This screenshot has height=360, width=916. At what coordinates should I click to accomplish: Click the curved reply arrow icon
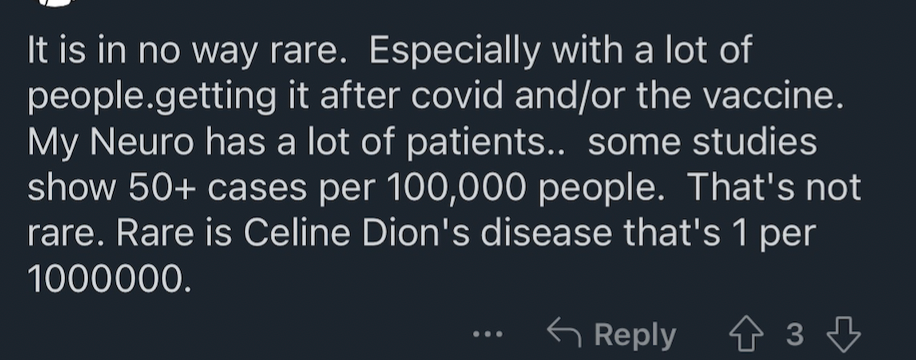(x=564, y=333)
